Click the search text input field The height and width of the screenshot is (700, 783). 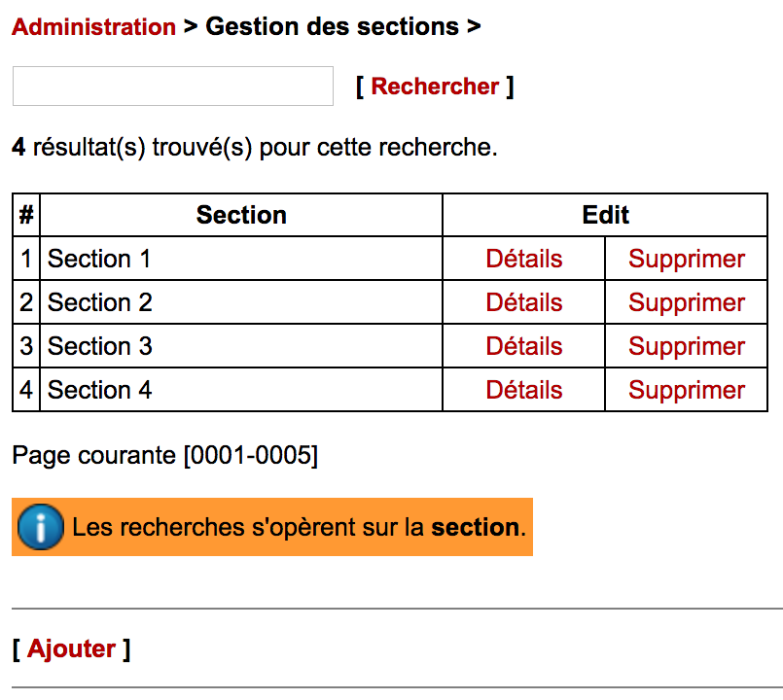coord(173,86)
